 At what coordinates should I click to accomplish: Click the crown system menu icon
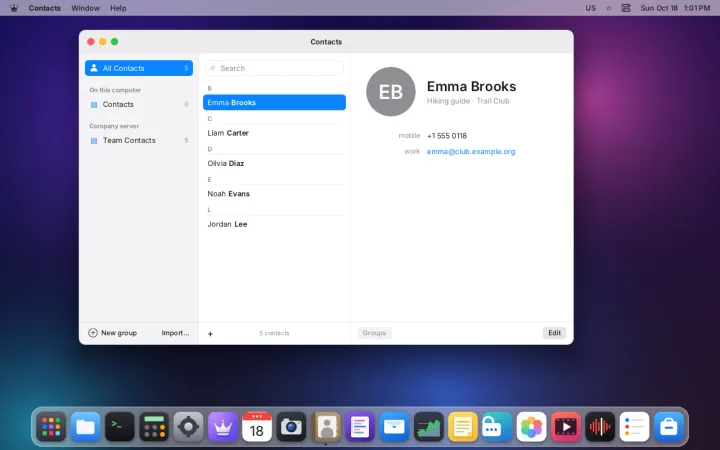pos(14,8)
